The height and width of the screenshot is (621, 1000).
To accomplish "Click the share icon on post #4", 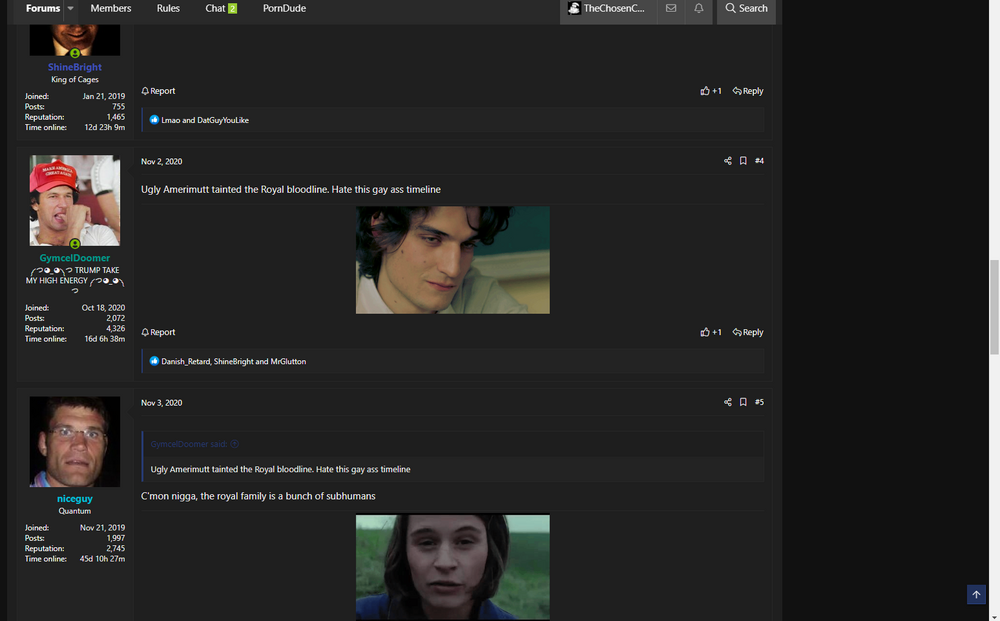I will tap(728, 161).
